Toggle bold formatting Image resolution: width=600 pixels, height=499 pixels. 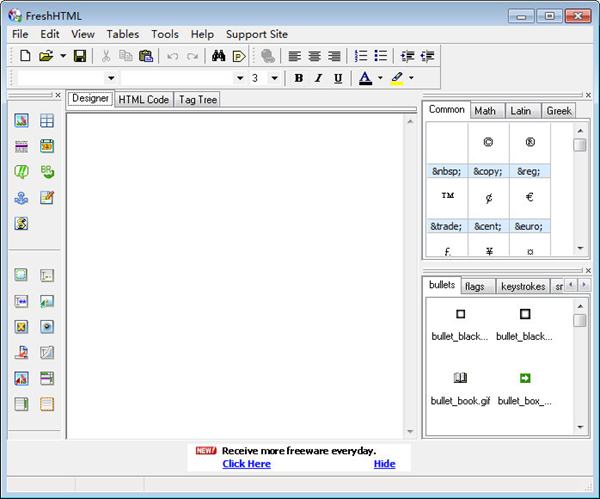tap(298, 78)
